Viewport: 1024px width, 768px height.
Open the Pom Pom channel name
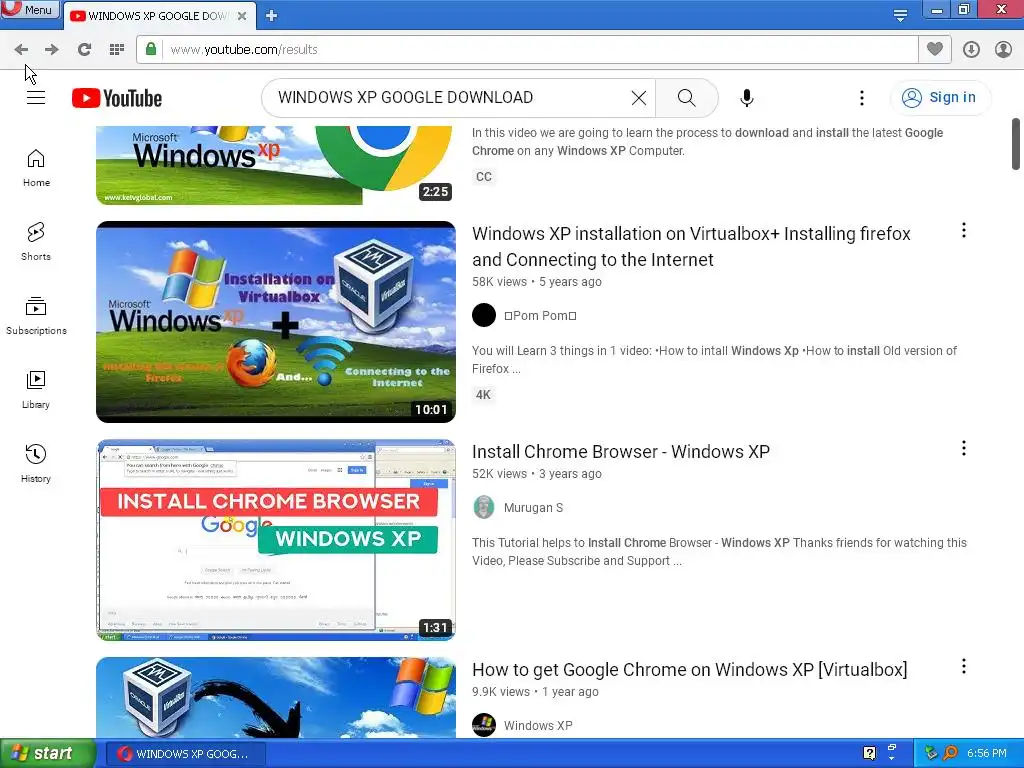(540, 315)
